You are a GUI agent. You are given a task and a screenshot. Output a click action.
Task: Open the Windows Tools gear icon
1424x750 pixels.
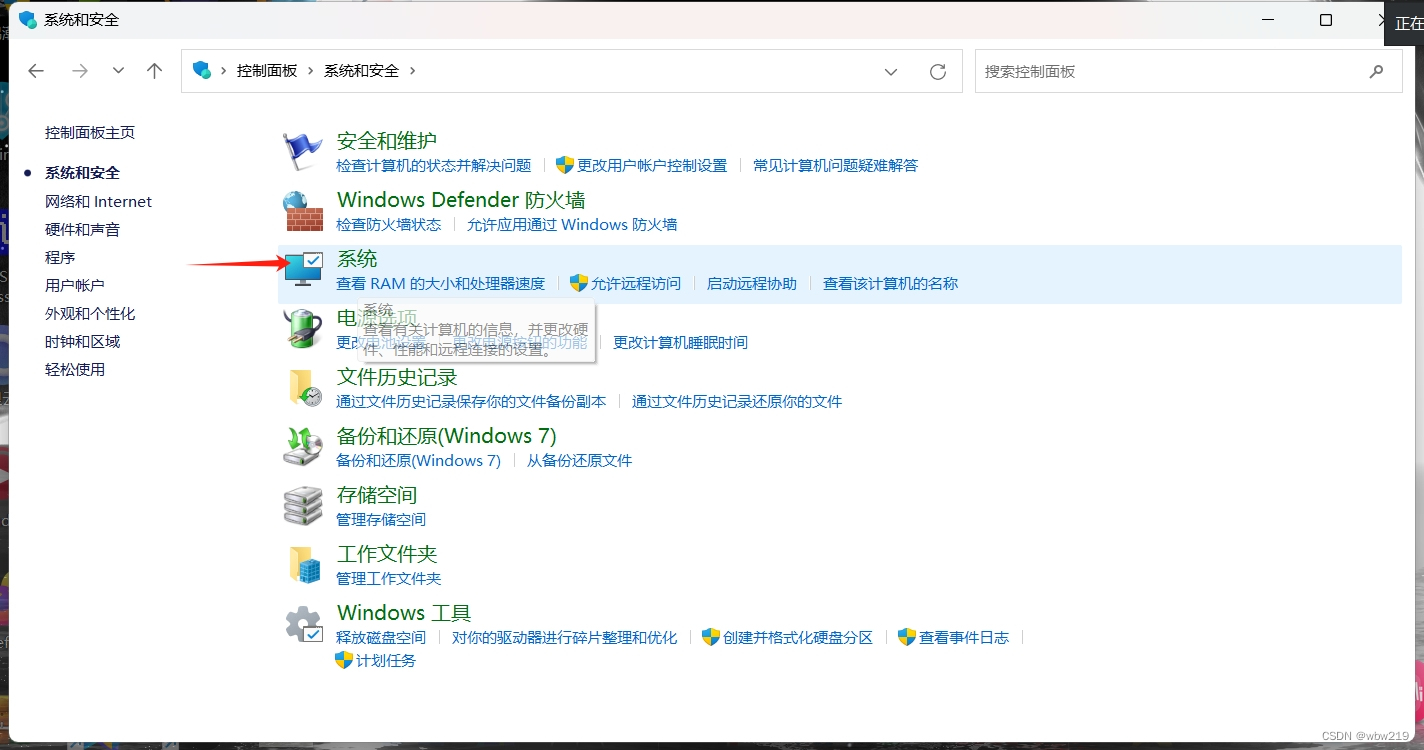point(303,623)
